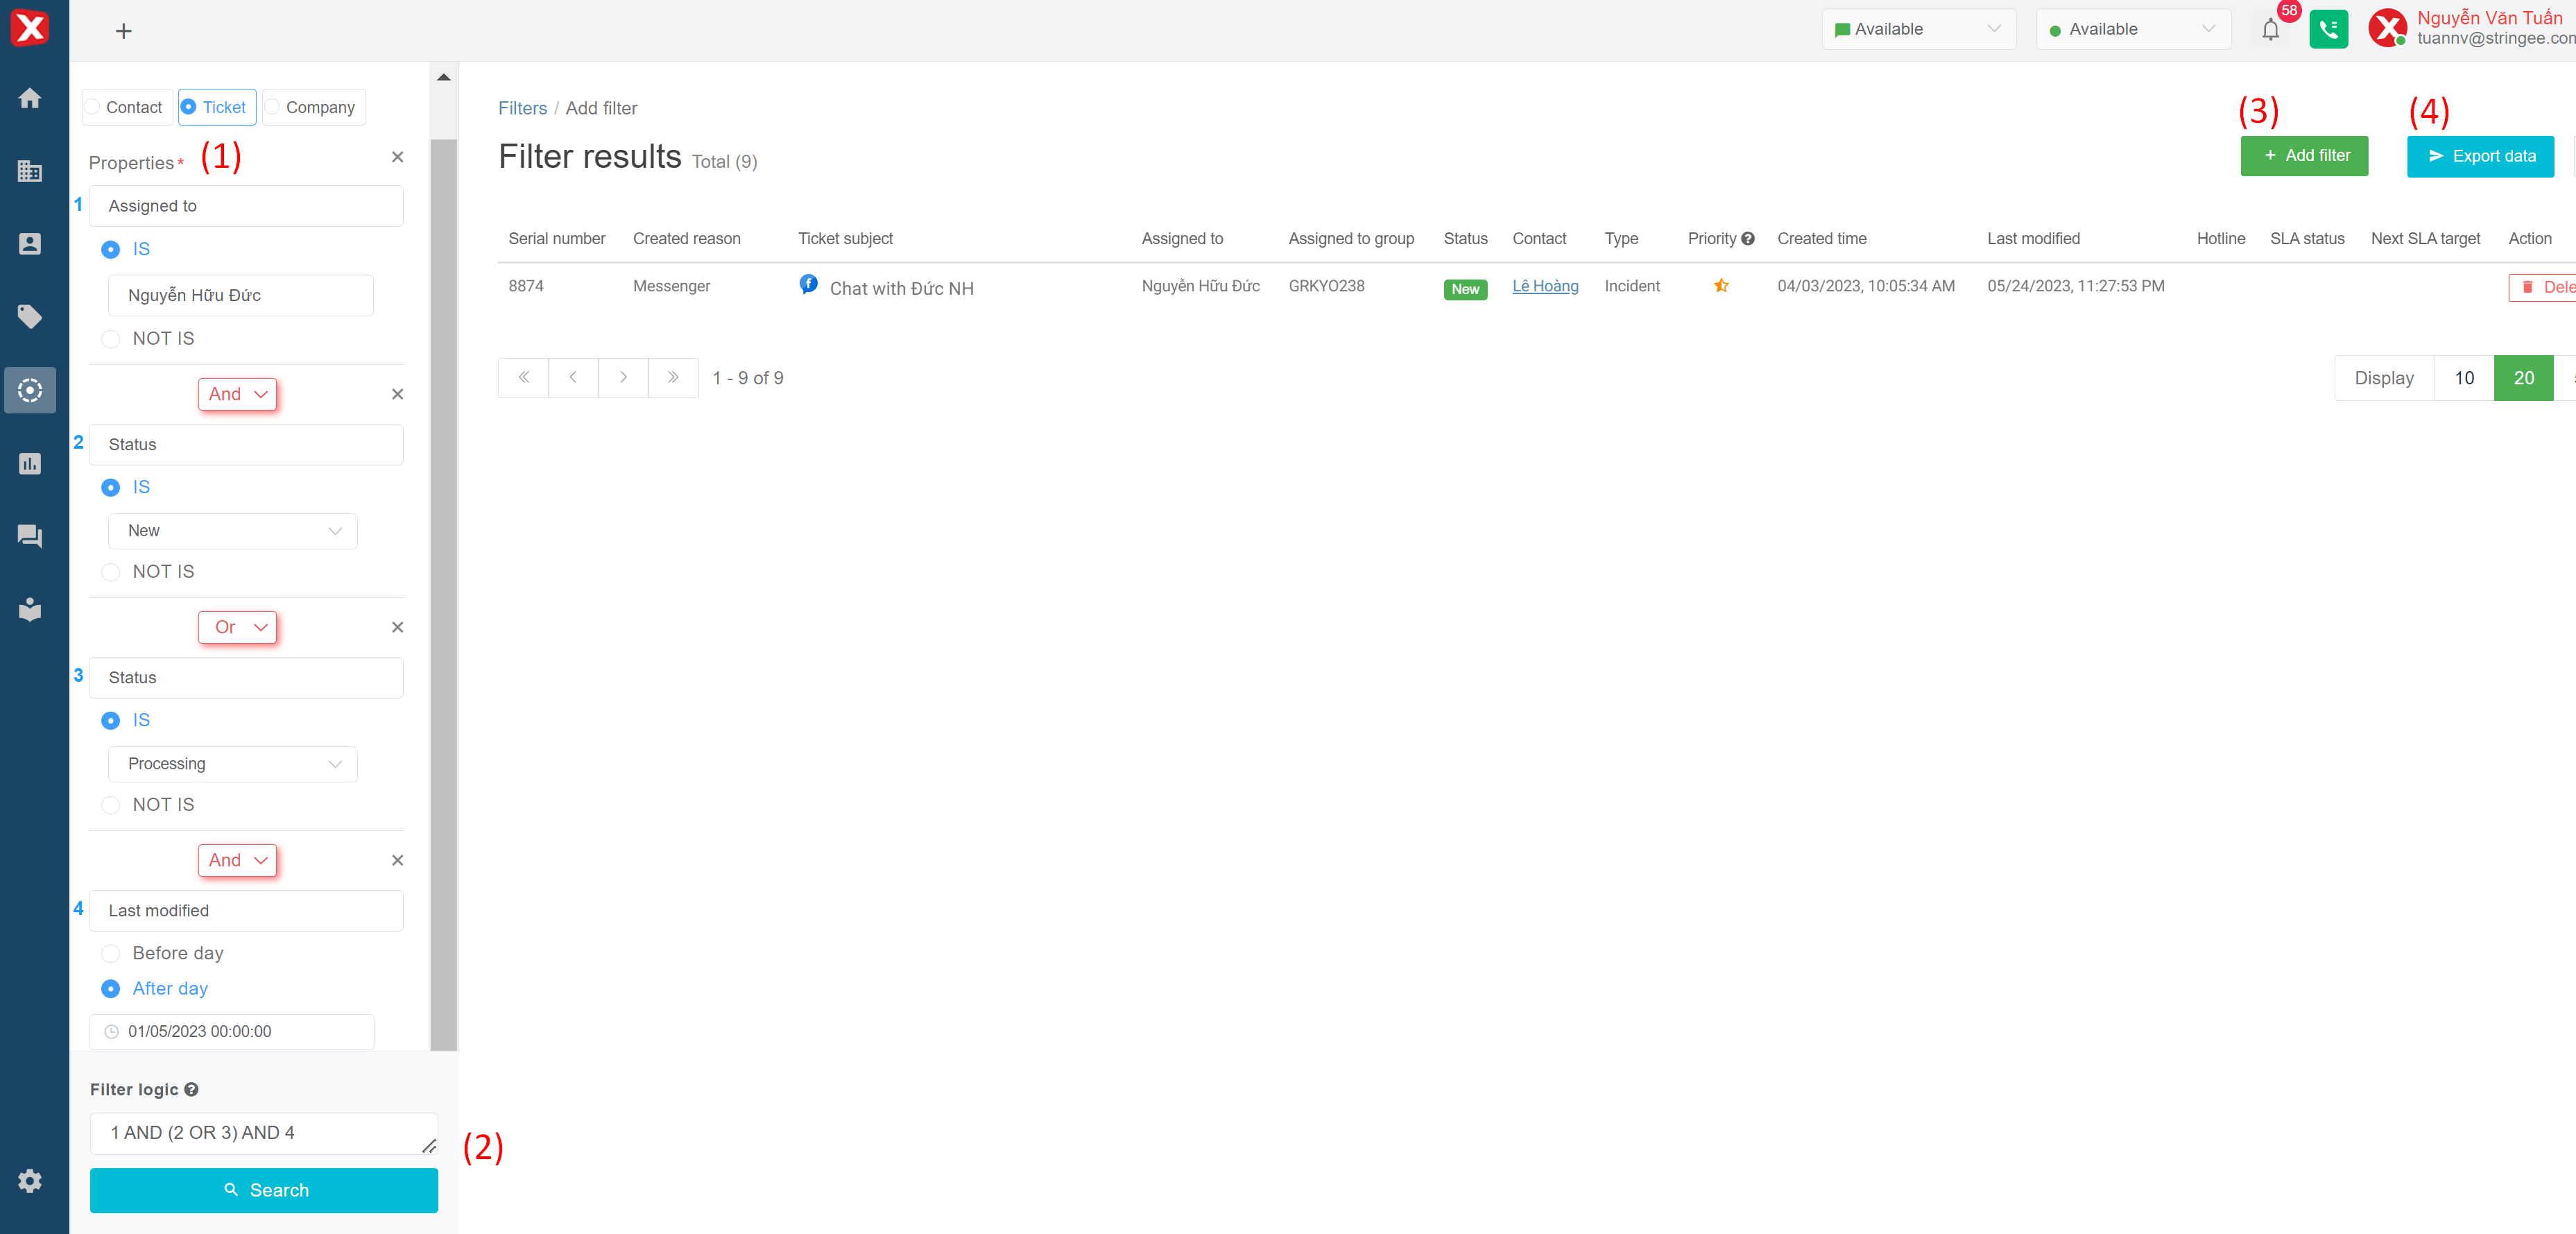
Task: Open the Or logic operator dropdown
Action: click(237, 627)
